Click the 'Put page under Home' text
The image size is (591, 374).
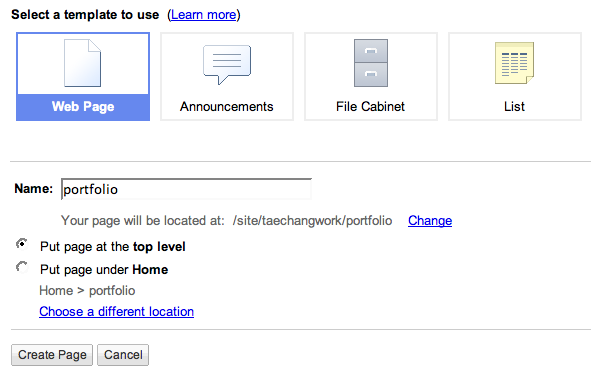point(104,270)
